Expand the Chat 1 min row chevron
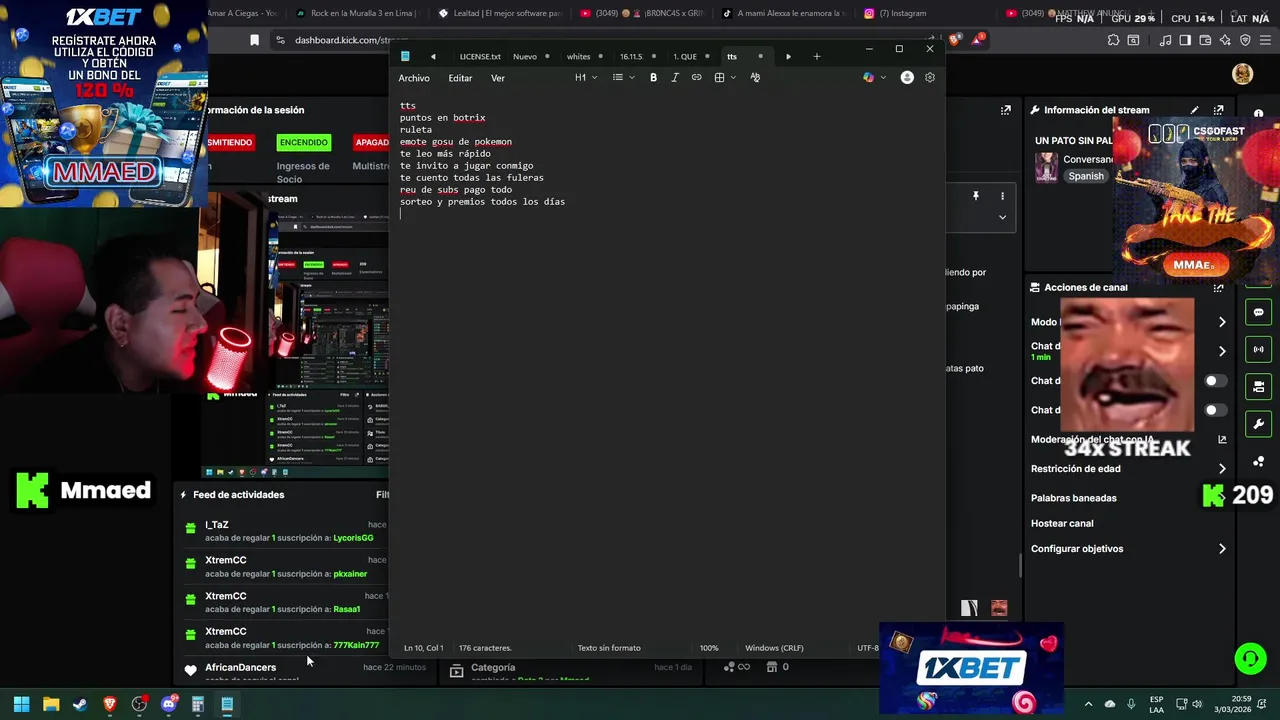This screenshot has width=1280, height=720. point(1222,351)
